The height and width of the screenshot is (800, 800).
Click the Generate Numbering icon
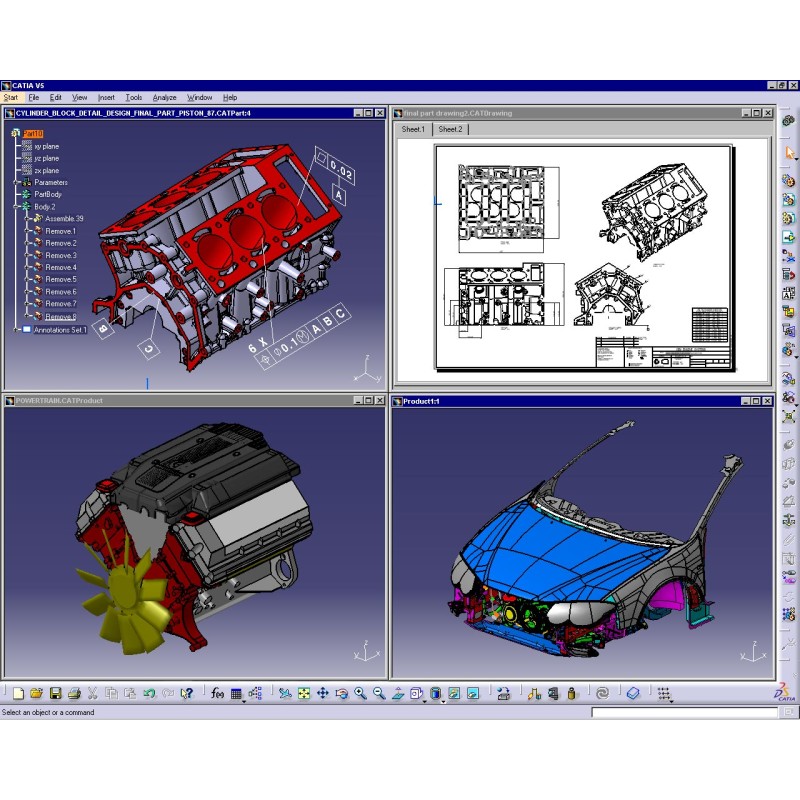(788, 293)
